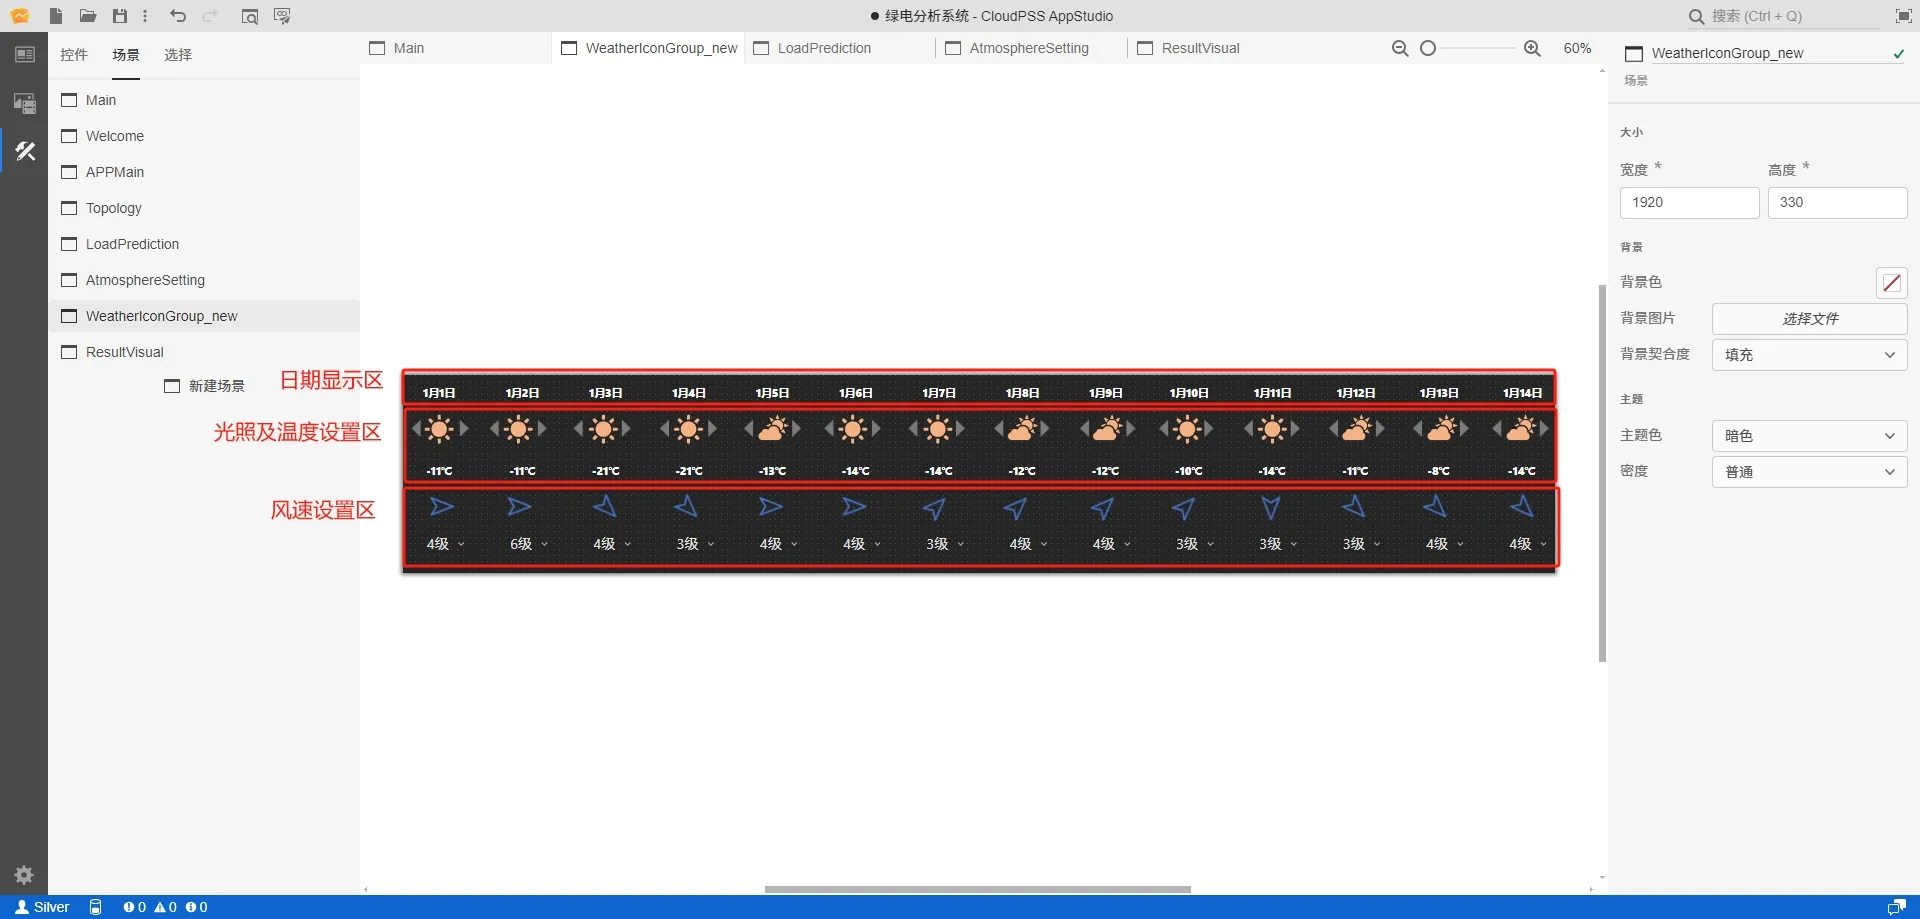Open the wind level dropdown under 1月12日
The height and width of the screenshot is (919, 1920).
pos(1362,544)
